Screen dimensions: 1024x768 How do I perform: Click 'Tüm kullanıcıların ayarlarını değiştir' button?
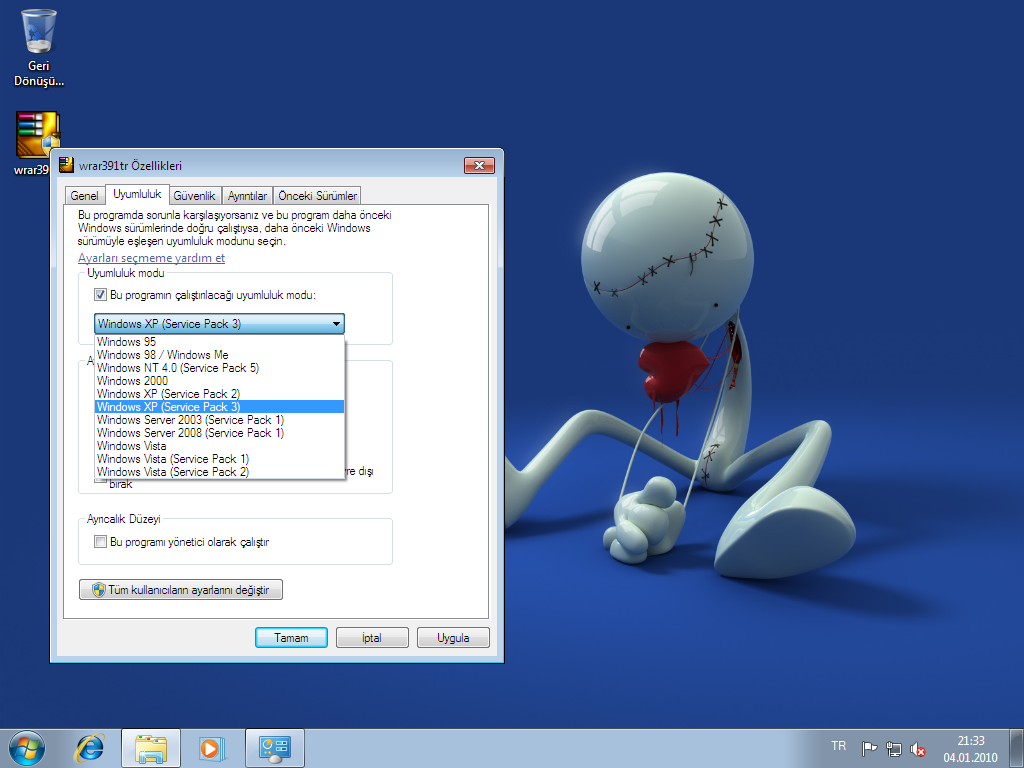[181, 590]
